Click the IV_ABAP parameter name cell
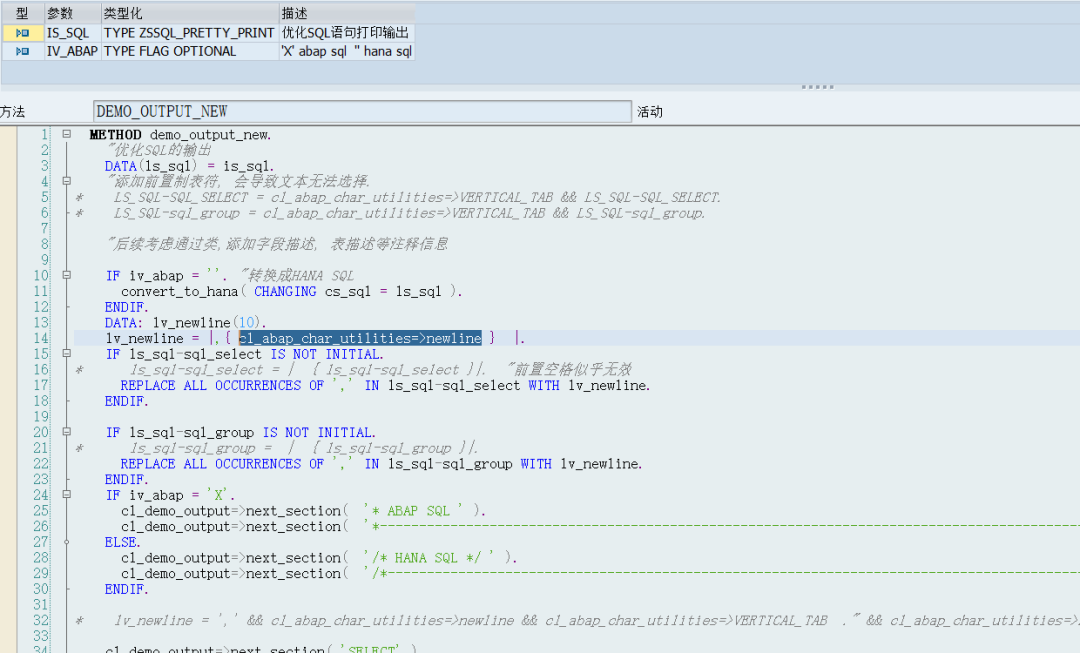The image size is (1080, 653). click(x=73, y=51)
